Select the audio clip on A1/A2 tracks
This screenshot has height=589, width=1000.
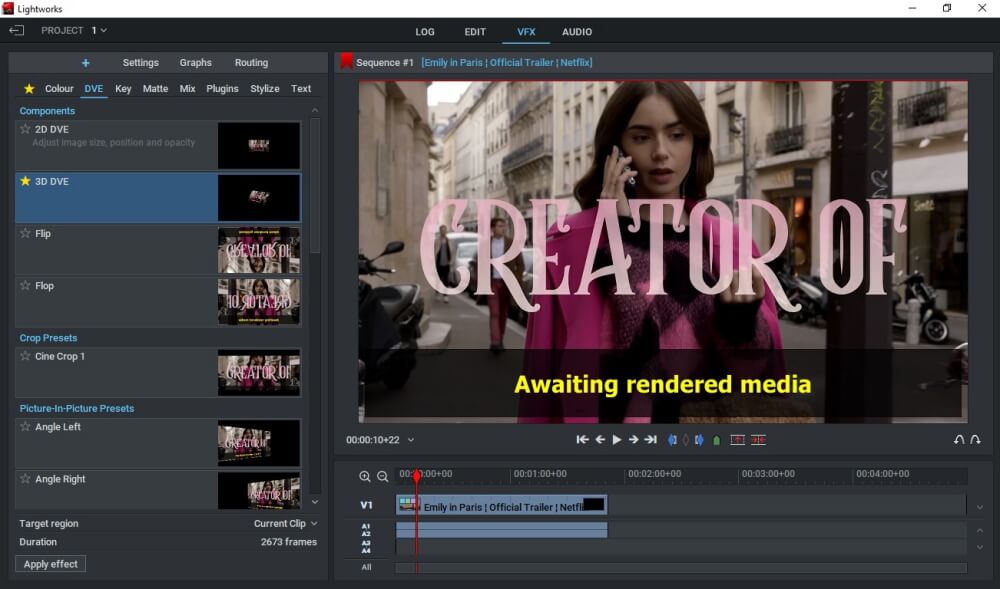pos(501,530)
